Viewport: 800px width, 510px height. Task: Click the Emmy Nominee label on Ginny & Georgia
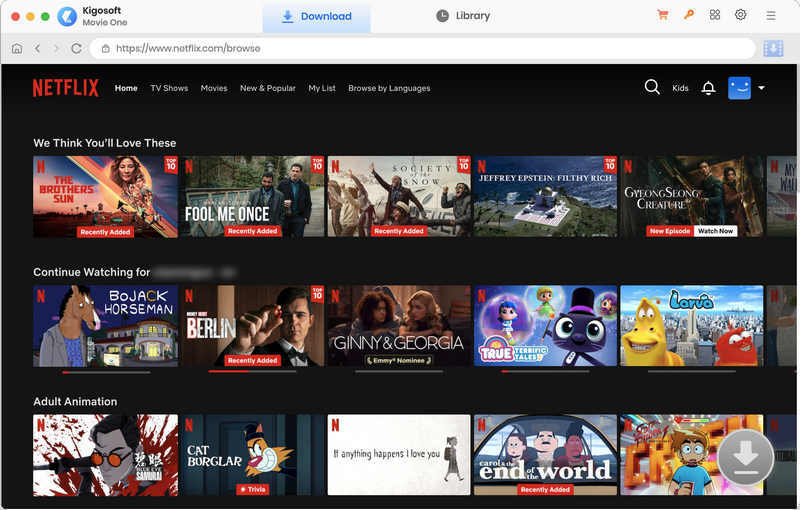[399, 360]
